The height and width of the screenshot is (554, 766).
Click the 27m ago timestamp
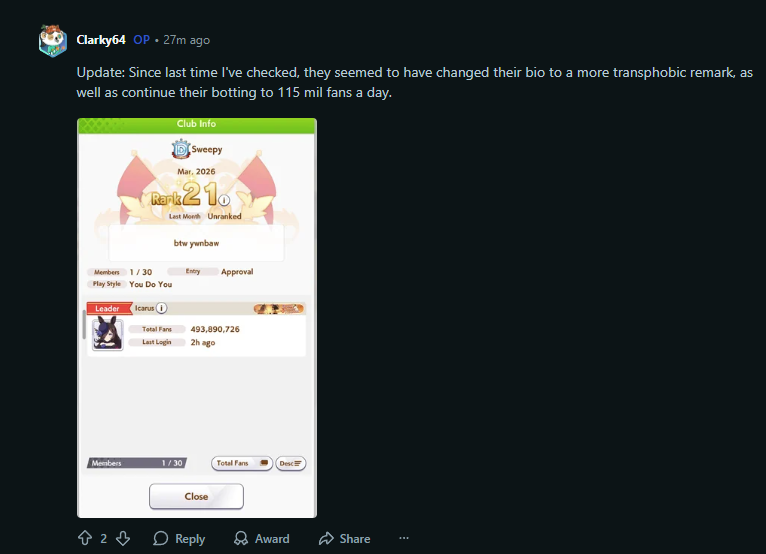point(187,40)
